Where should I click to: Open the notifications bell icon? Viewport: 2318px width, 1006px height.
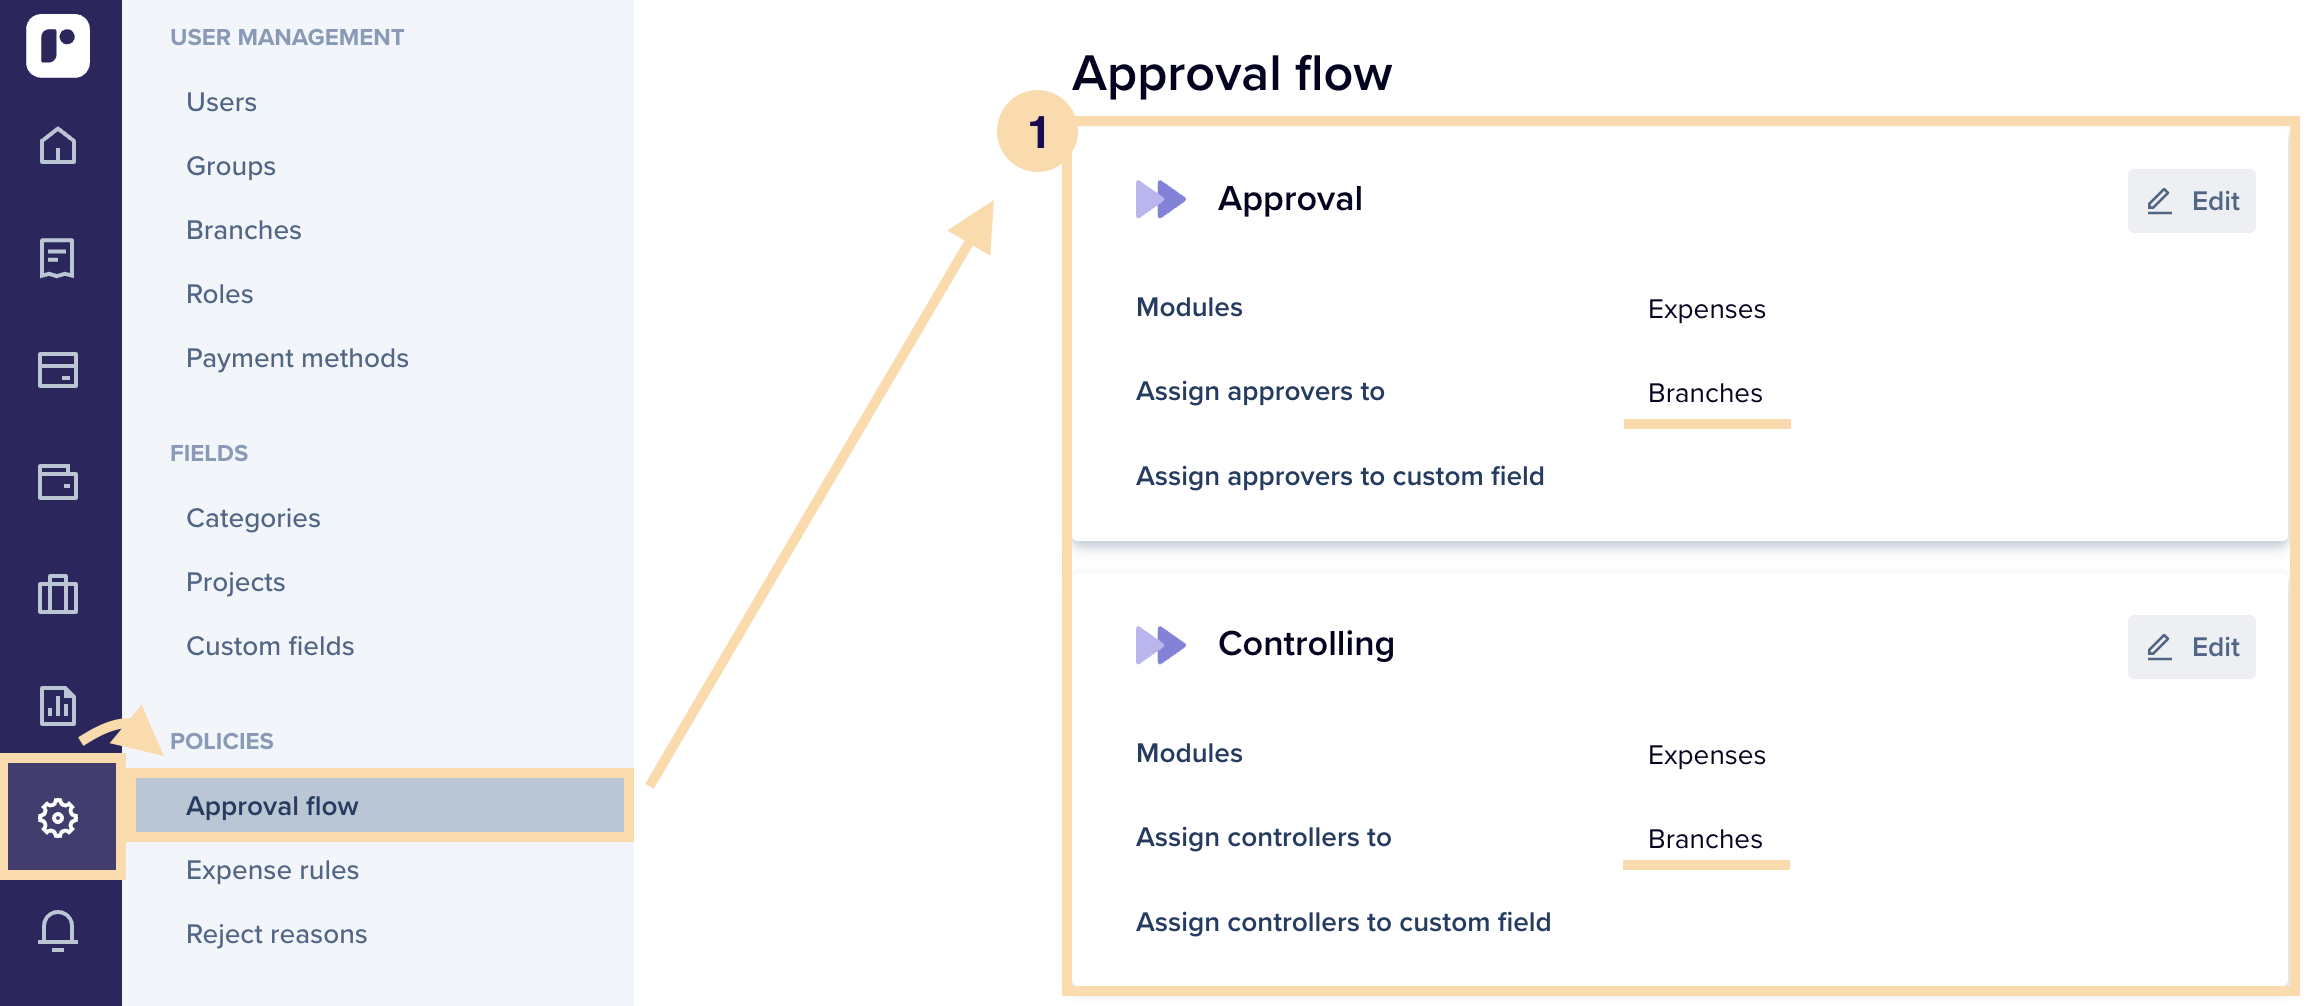pos(58,930)
